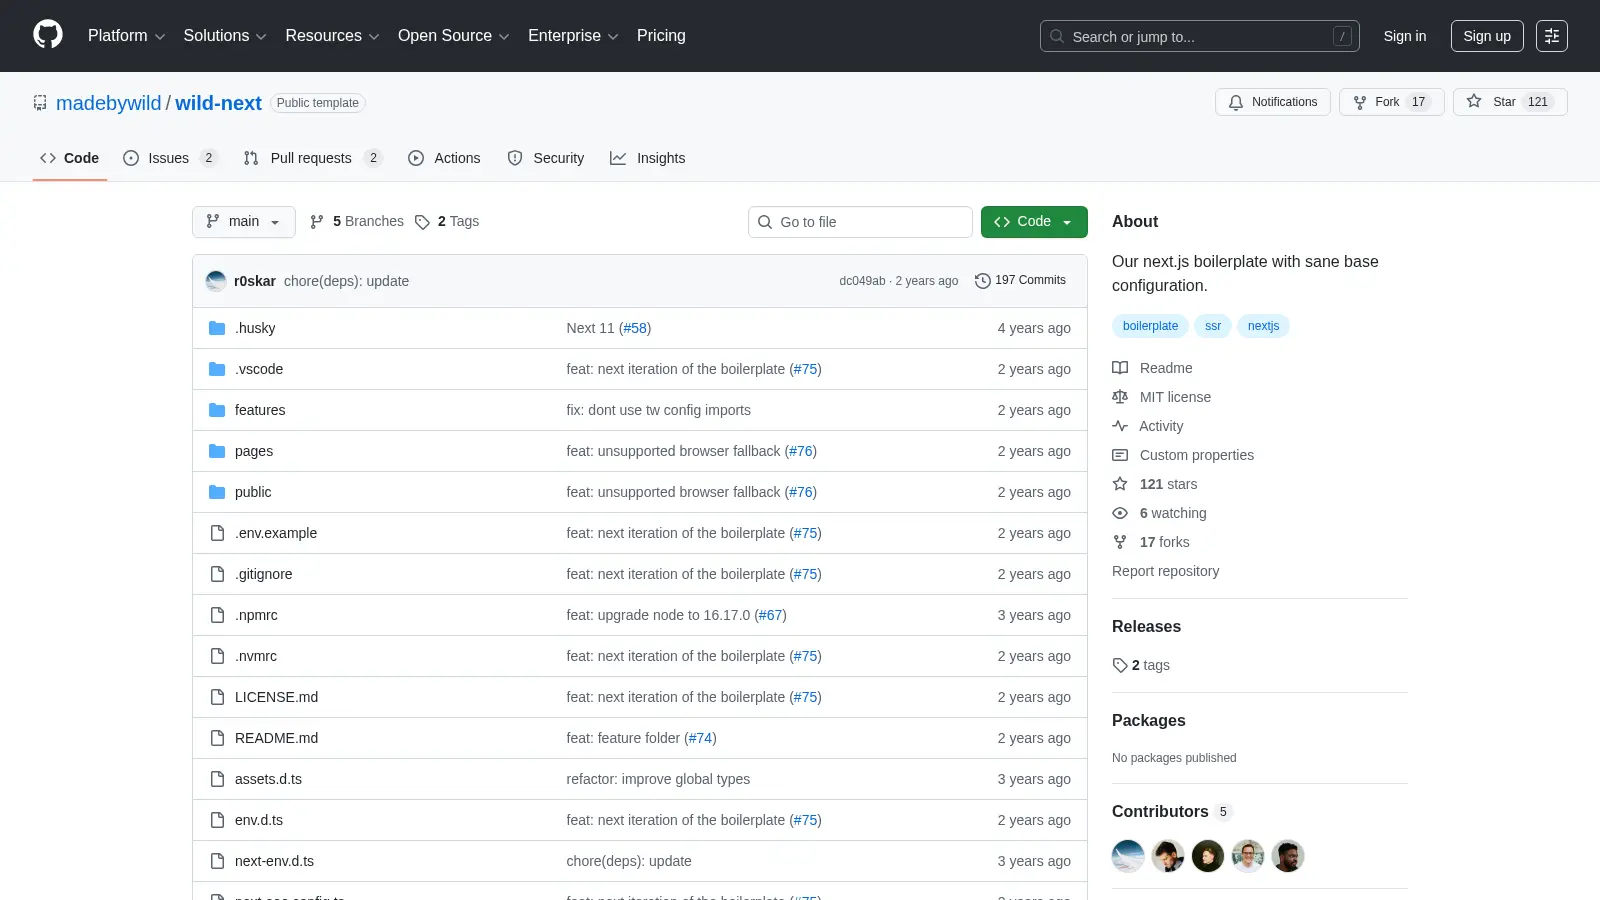
Task: Click the Sign up button
Action: click(x=1487, y=36)
